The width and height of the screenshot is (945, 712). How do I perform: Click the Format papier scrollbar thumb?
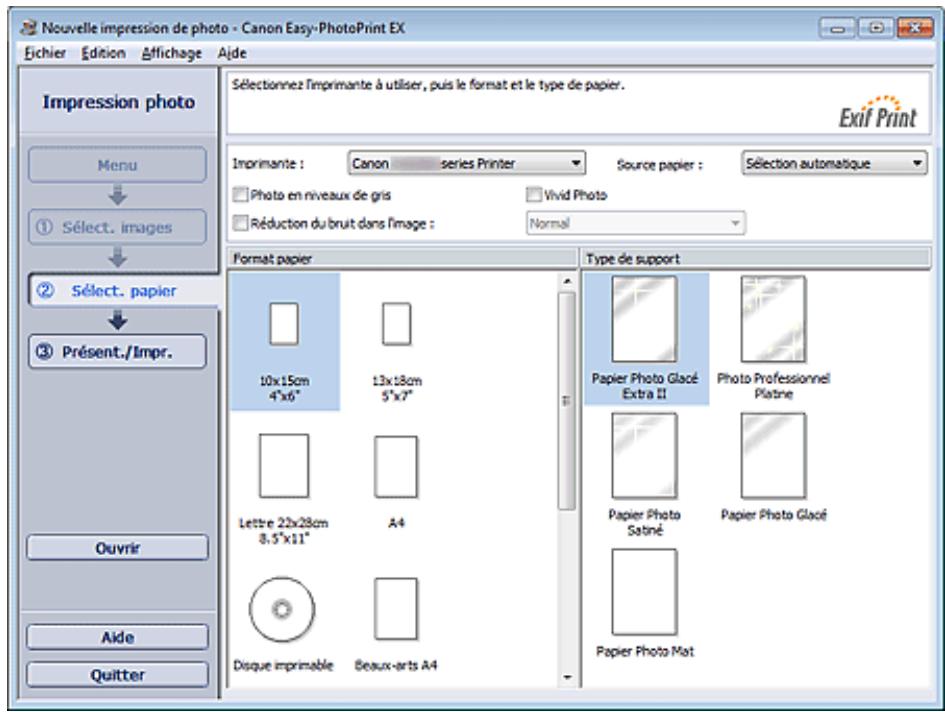(567, 401)
